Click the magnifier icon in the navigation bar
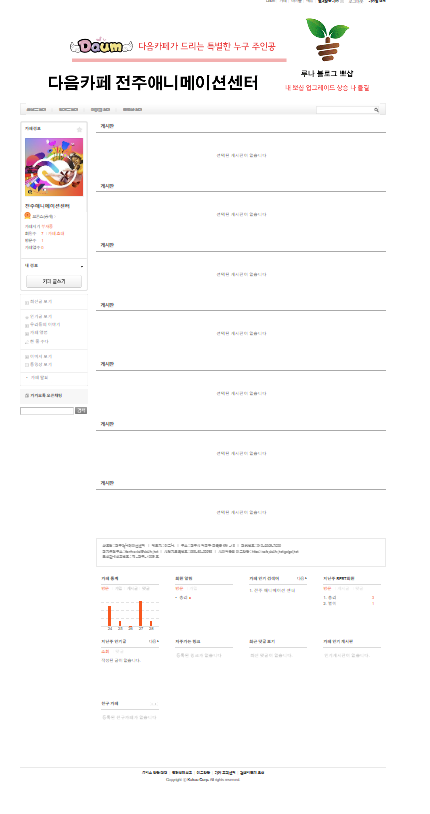Viewport: 430px width, 814px height. coord(377,110)
